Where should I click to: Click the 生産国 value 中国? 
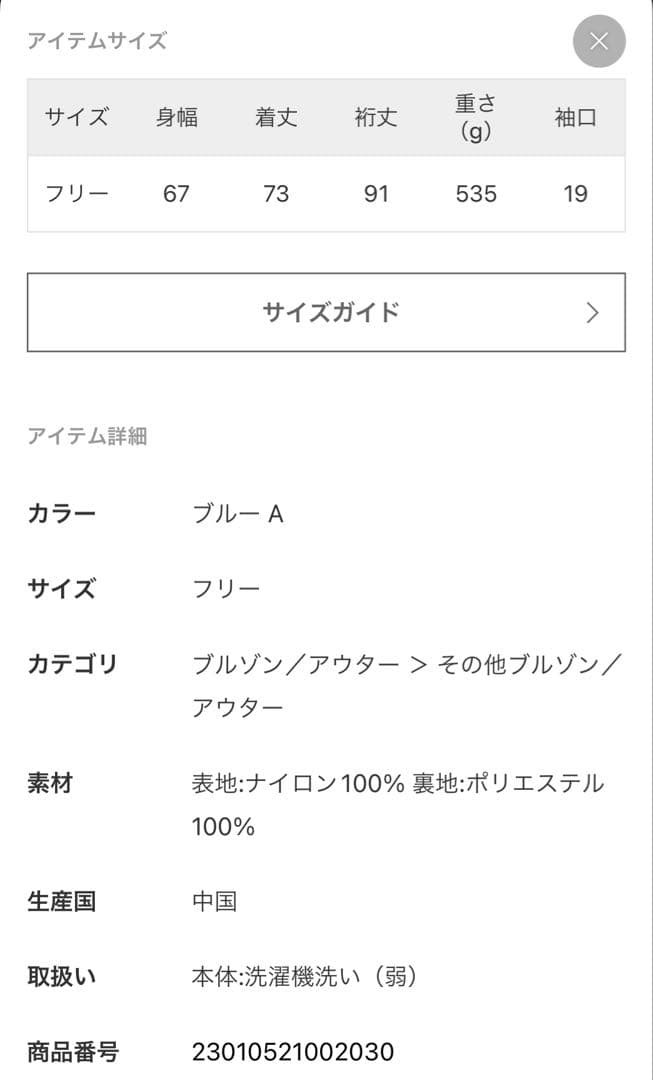(x=214, y=901)
